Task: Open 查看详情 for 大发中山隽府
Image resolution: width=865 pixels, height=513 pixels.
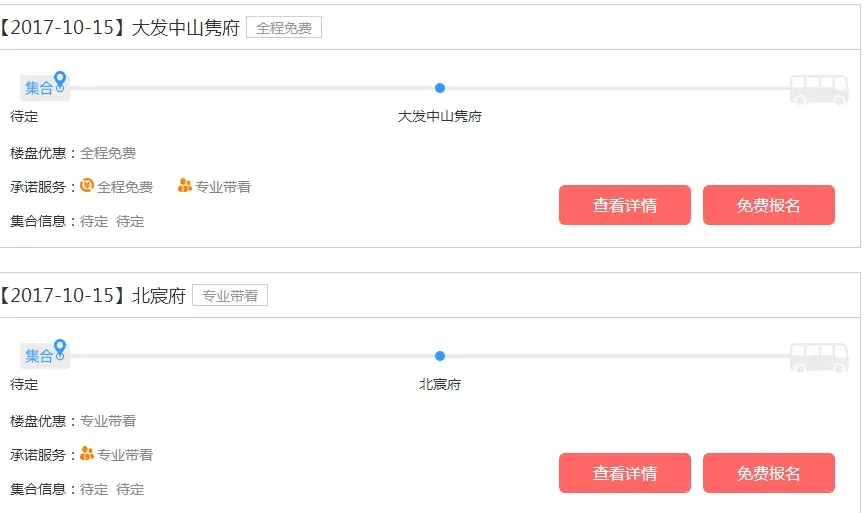Action: (x=624, y=205)
